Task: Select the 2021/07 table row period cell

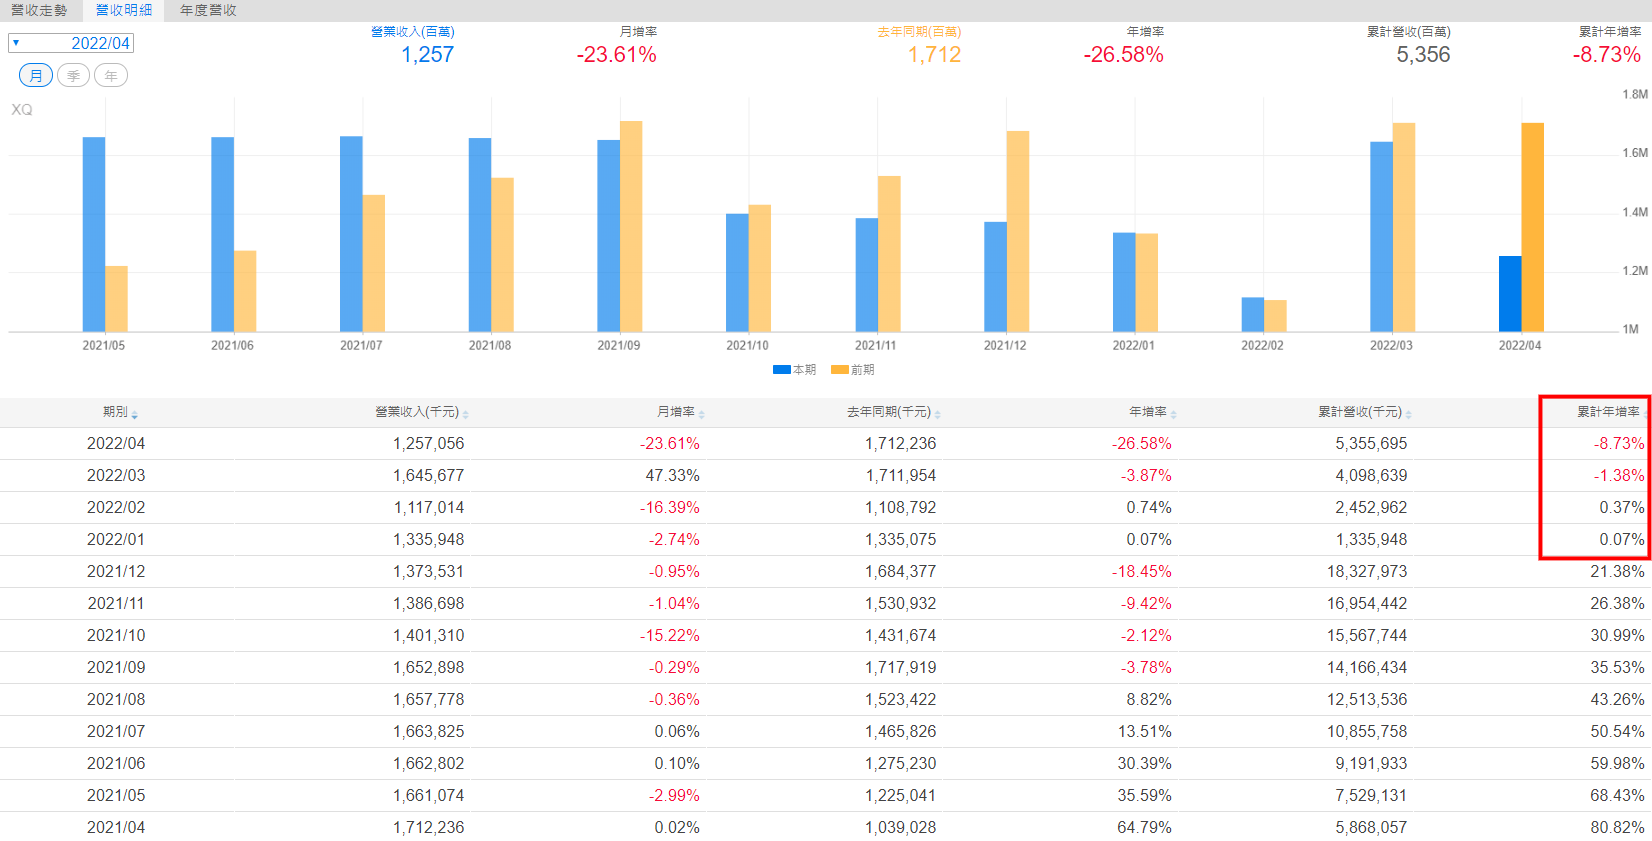Action: (116, 731)
